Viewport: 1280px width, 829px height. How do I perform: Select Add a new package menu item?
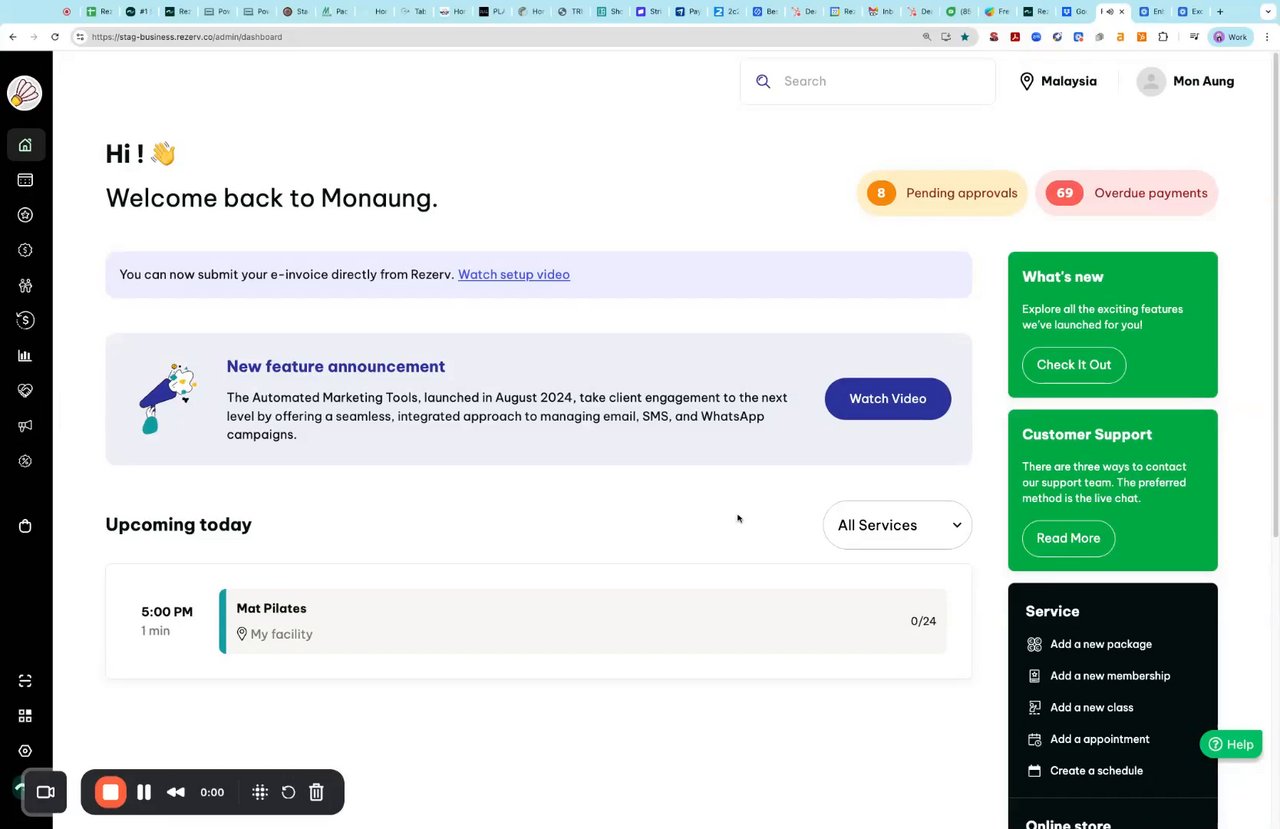pyautogui.click(x=1100, y=644)
